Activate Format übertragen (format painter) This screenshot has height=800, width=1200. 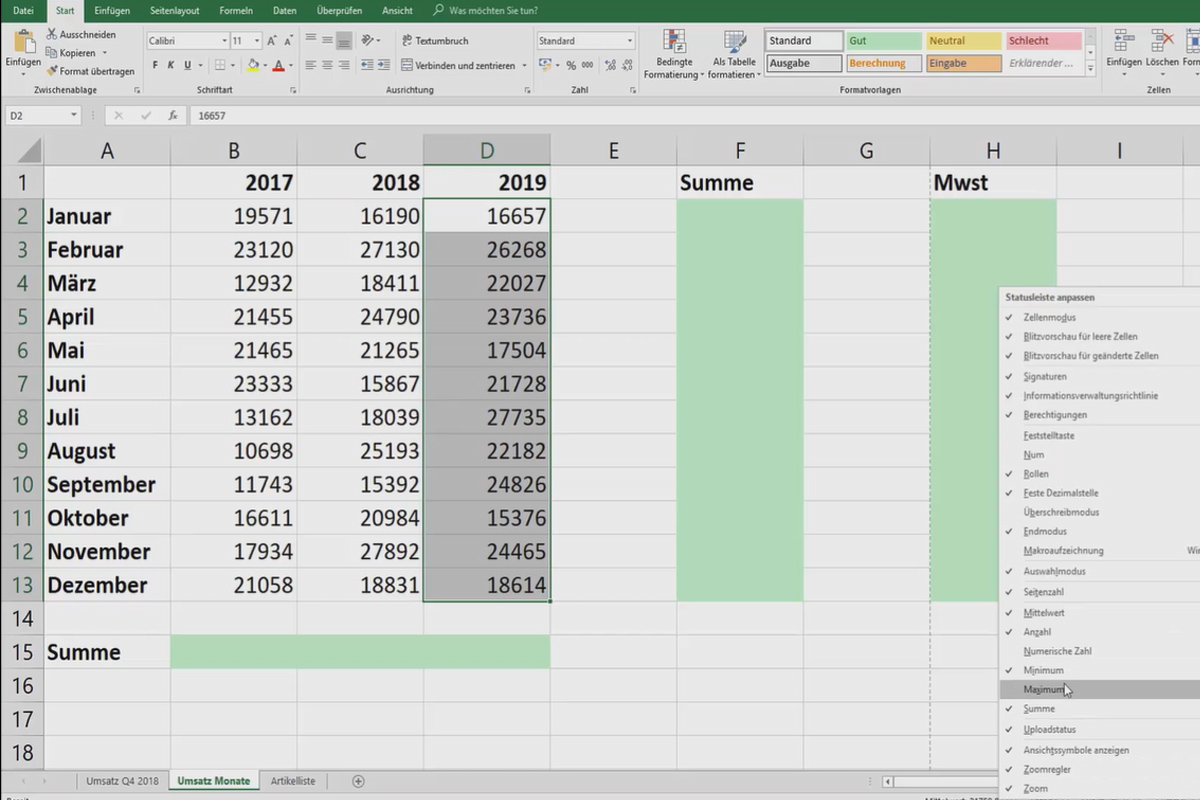click(53, 71)
